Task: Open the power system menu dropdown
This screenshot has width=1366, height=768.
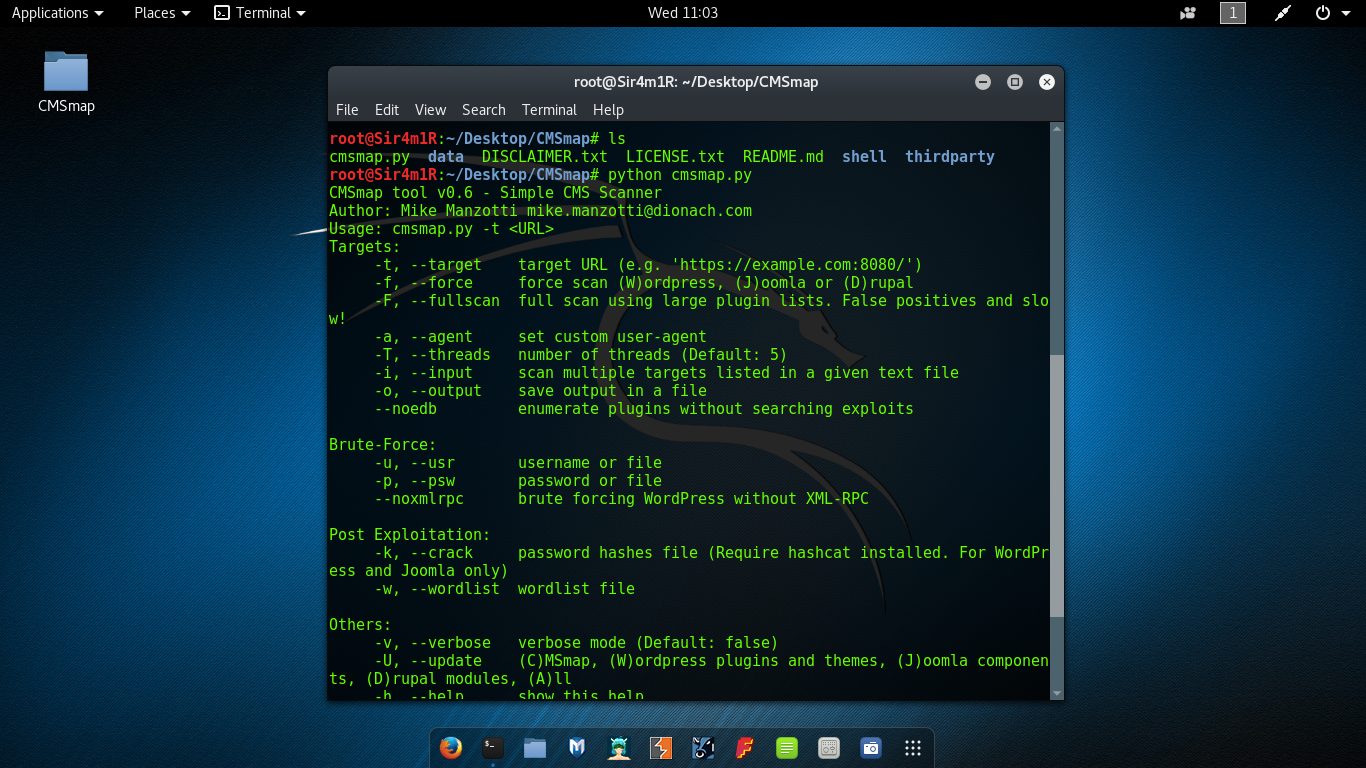Action: (x=1330, y=13)
